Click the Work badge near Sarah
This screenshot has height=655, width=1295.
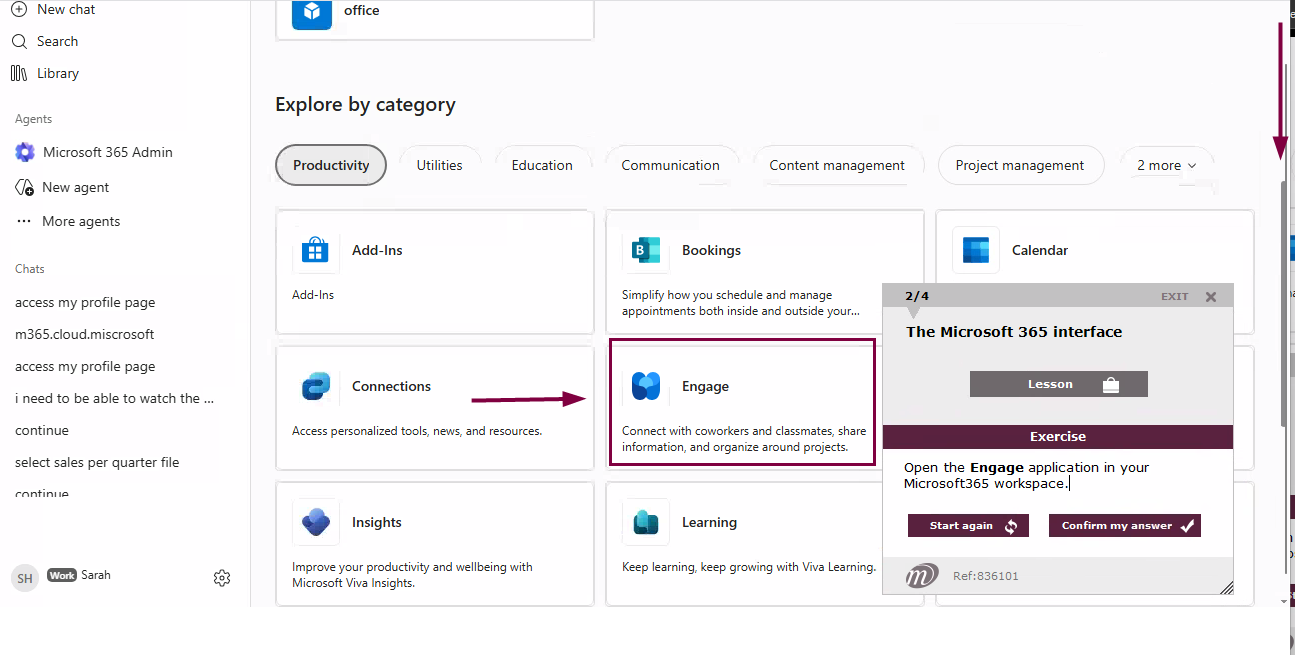[x=62, y=575]
